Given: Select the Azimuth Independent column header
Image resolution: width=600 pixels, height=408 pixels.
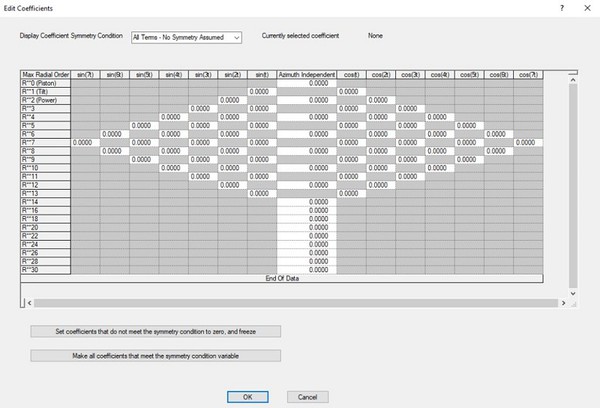Looking at the screenshot, I should coord(307,75).
